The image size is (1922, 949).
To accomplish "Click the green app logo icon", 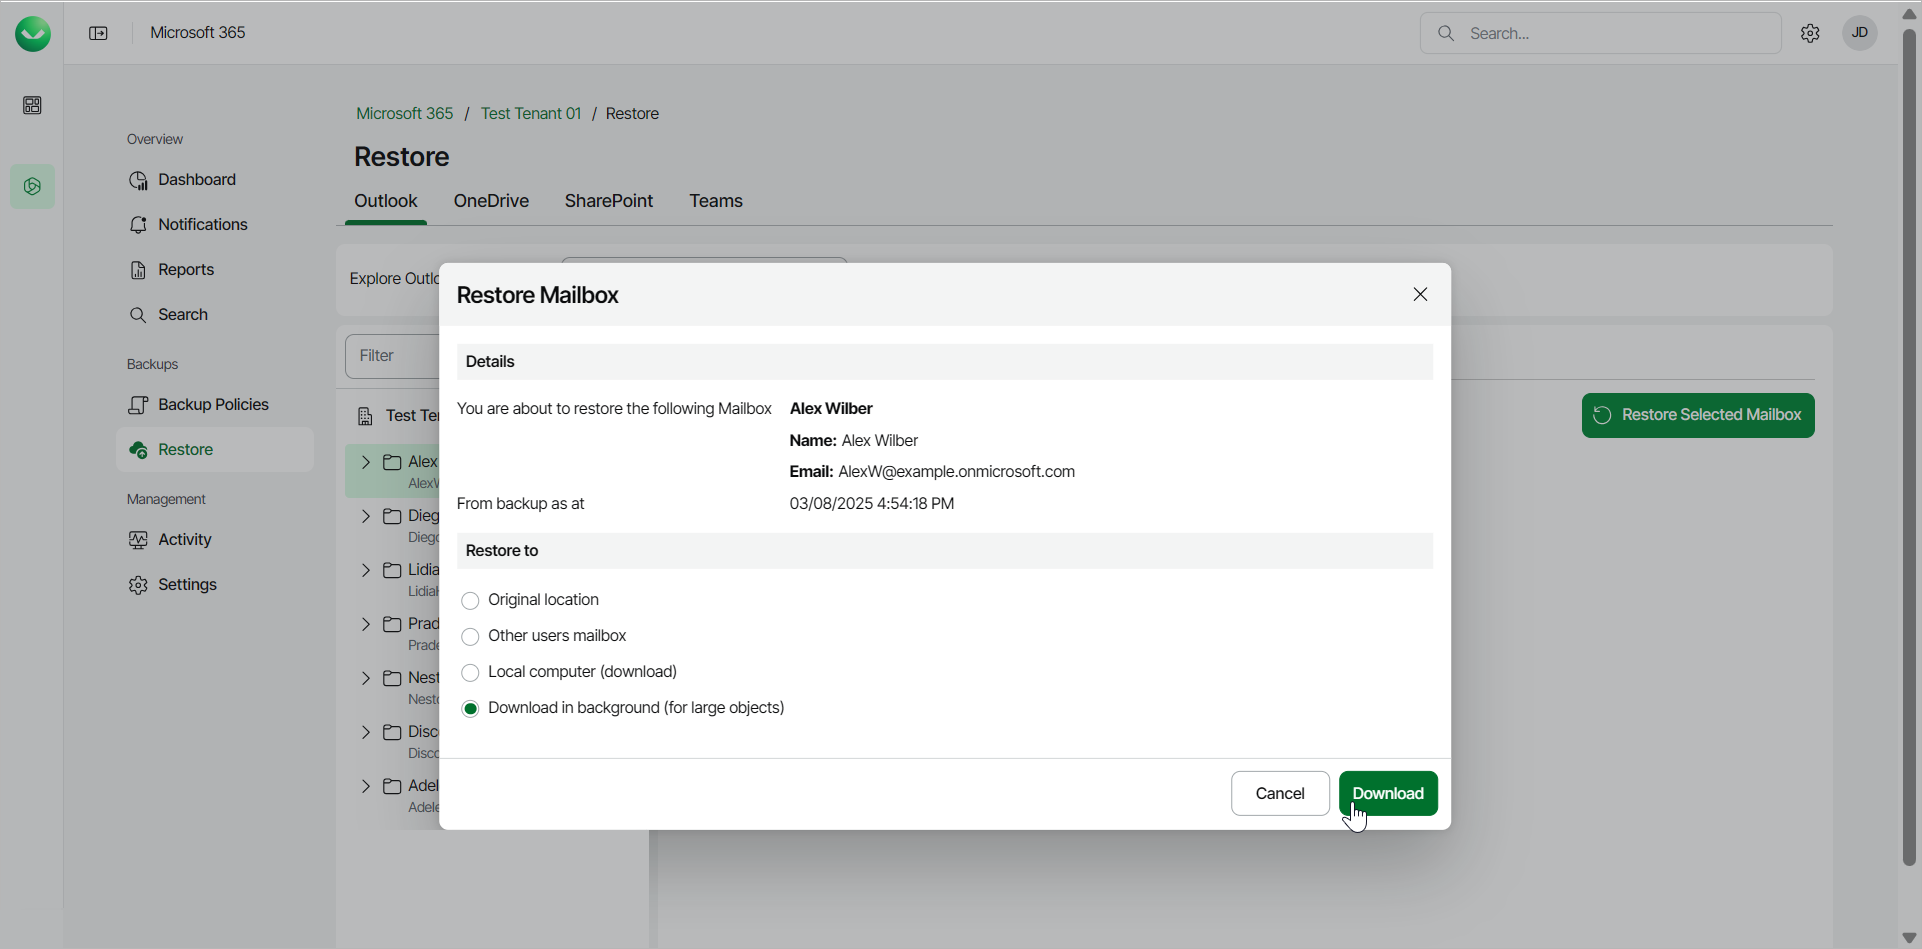I will click(x=33, y=34).
